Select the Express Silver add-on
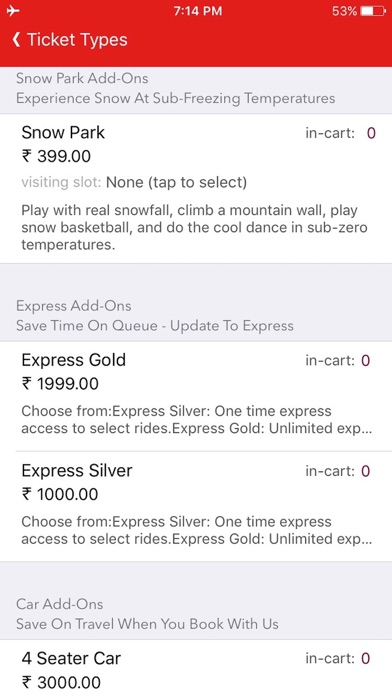Screen dimensions: 392x696 [x=196, y=506]
